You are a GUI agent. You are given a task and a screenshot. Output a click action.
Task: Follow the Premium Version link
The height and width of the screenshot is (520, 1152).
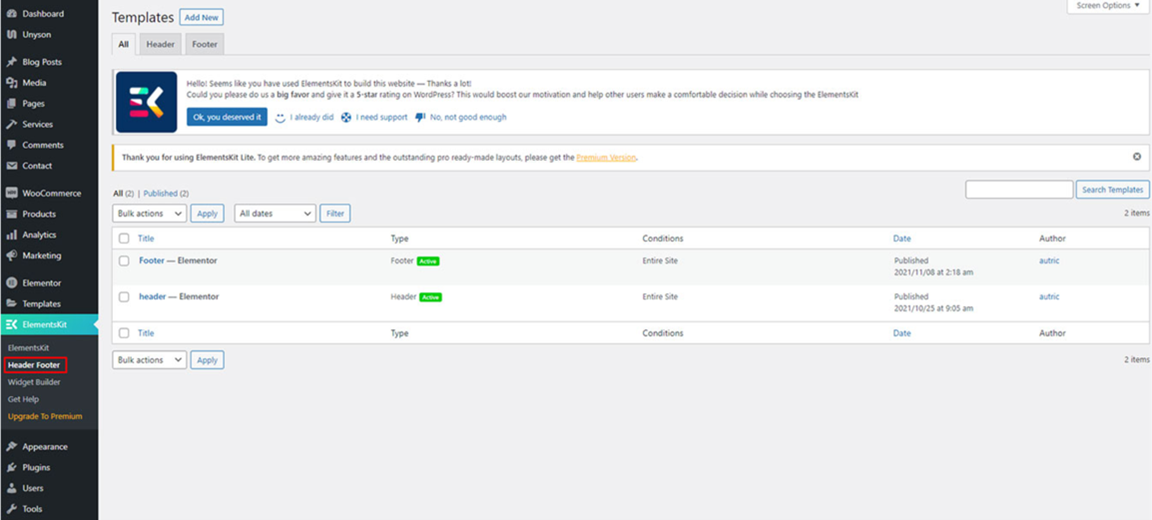click(606, 157)
